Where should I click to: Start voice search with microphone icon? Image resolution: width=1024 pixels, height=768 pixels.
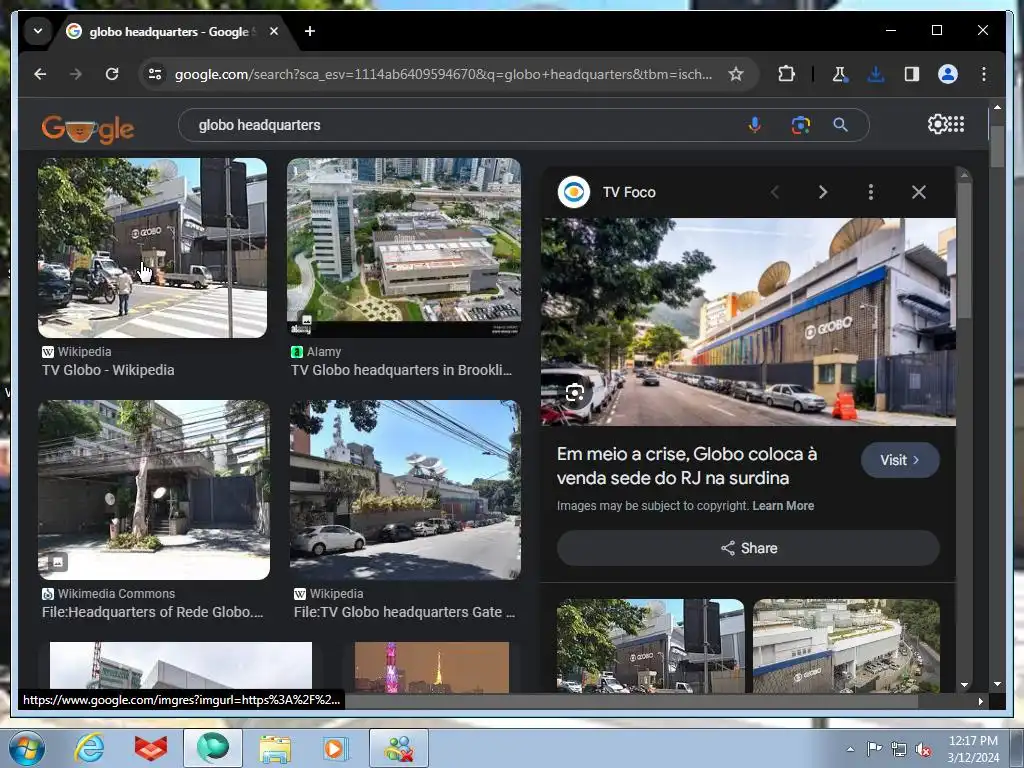pos(754,125)
